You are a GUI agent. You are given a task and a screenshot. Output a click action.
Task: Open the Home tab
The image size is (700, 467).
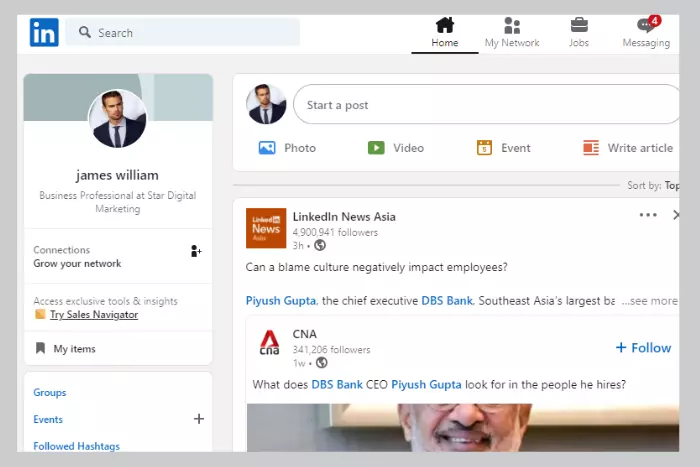445,34
